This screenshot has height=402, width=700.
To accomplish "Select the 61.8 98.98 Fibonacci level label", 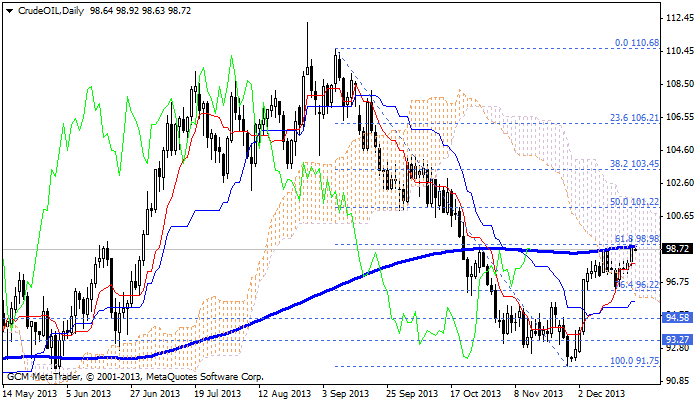I will (635, 238).
